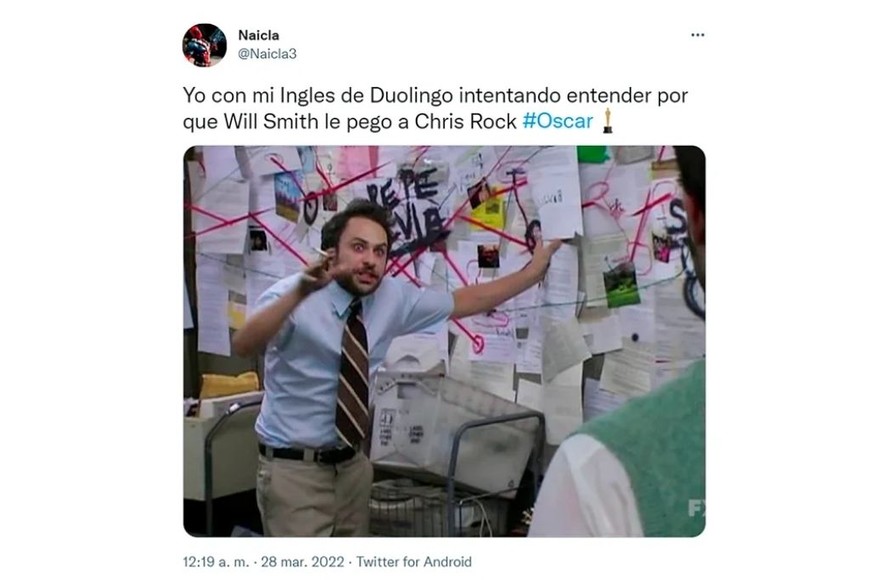
Task: Open the Twitter for Android source link
Action: click(x=414, y=562)
